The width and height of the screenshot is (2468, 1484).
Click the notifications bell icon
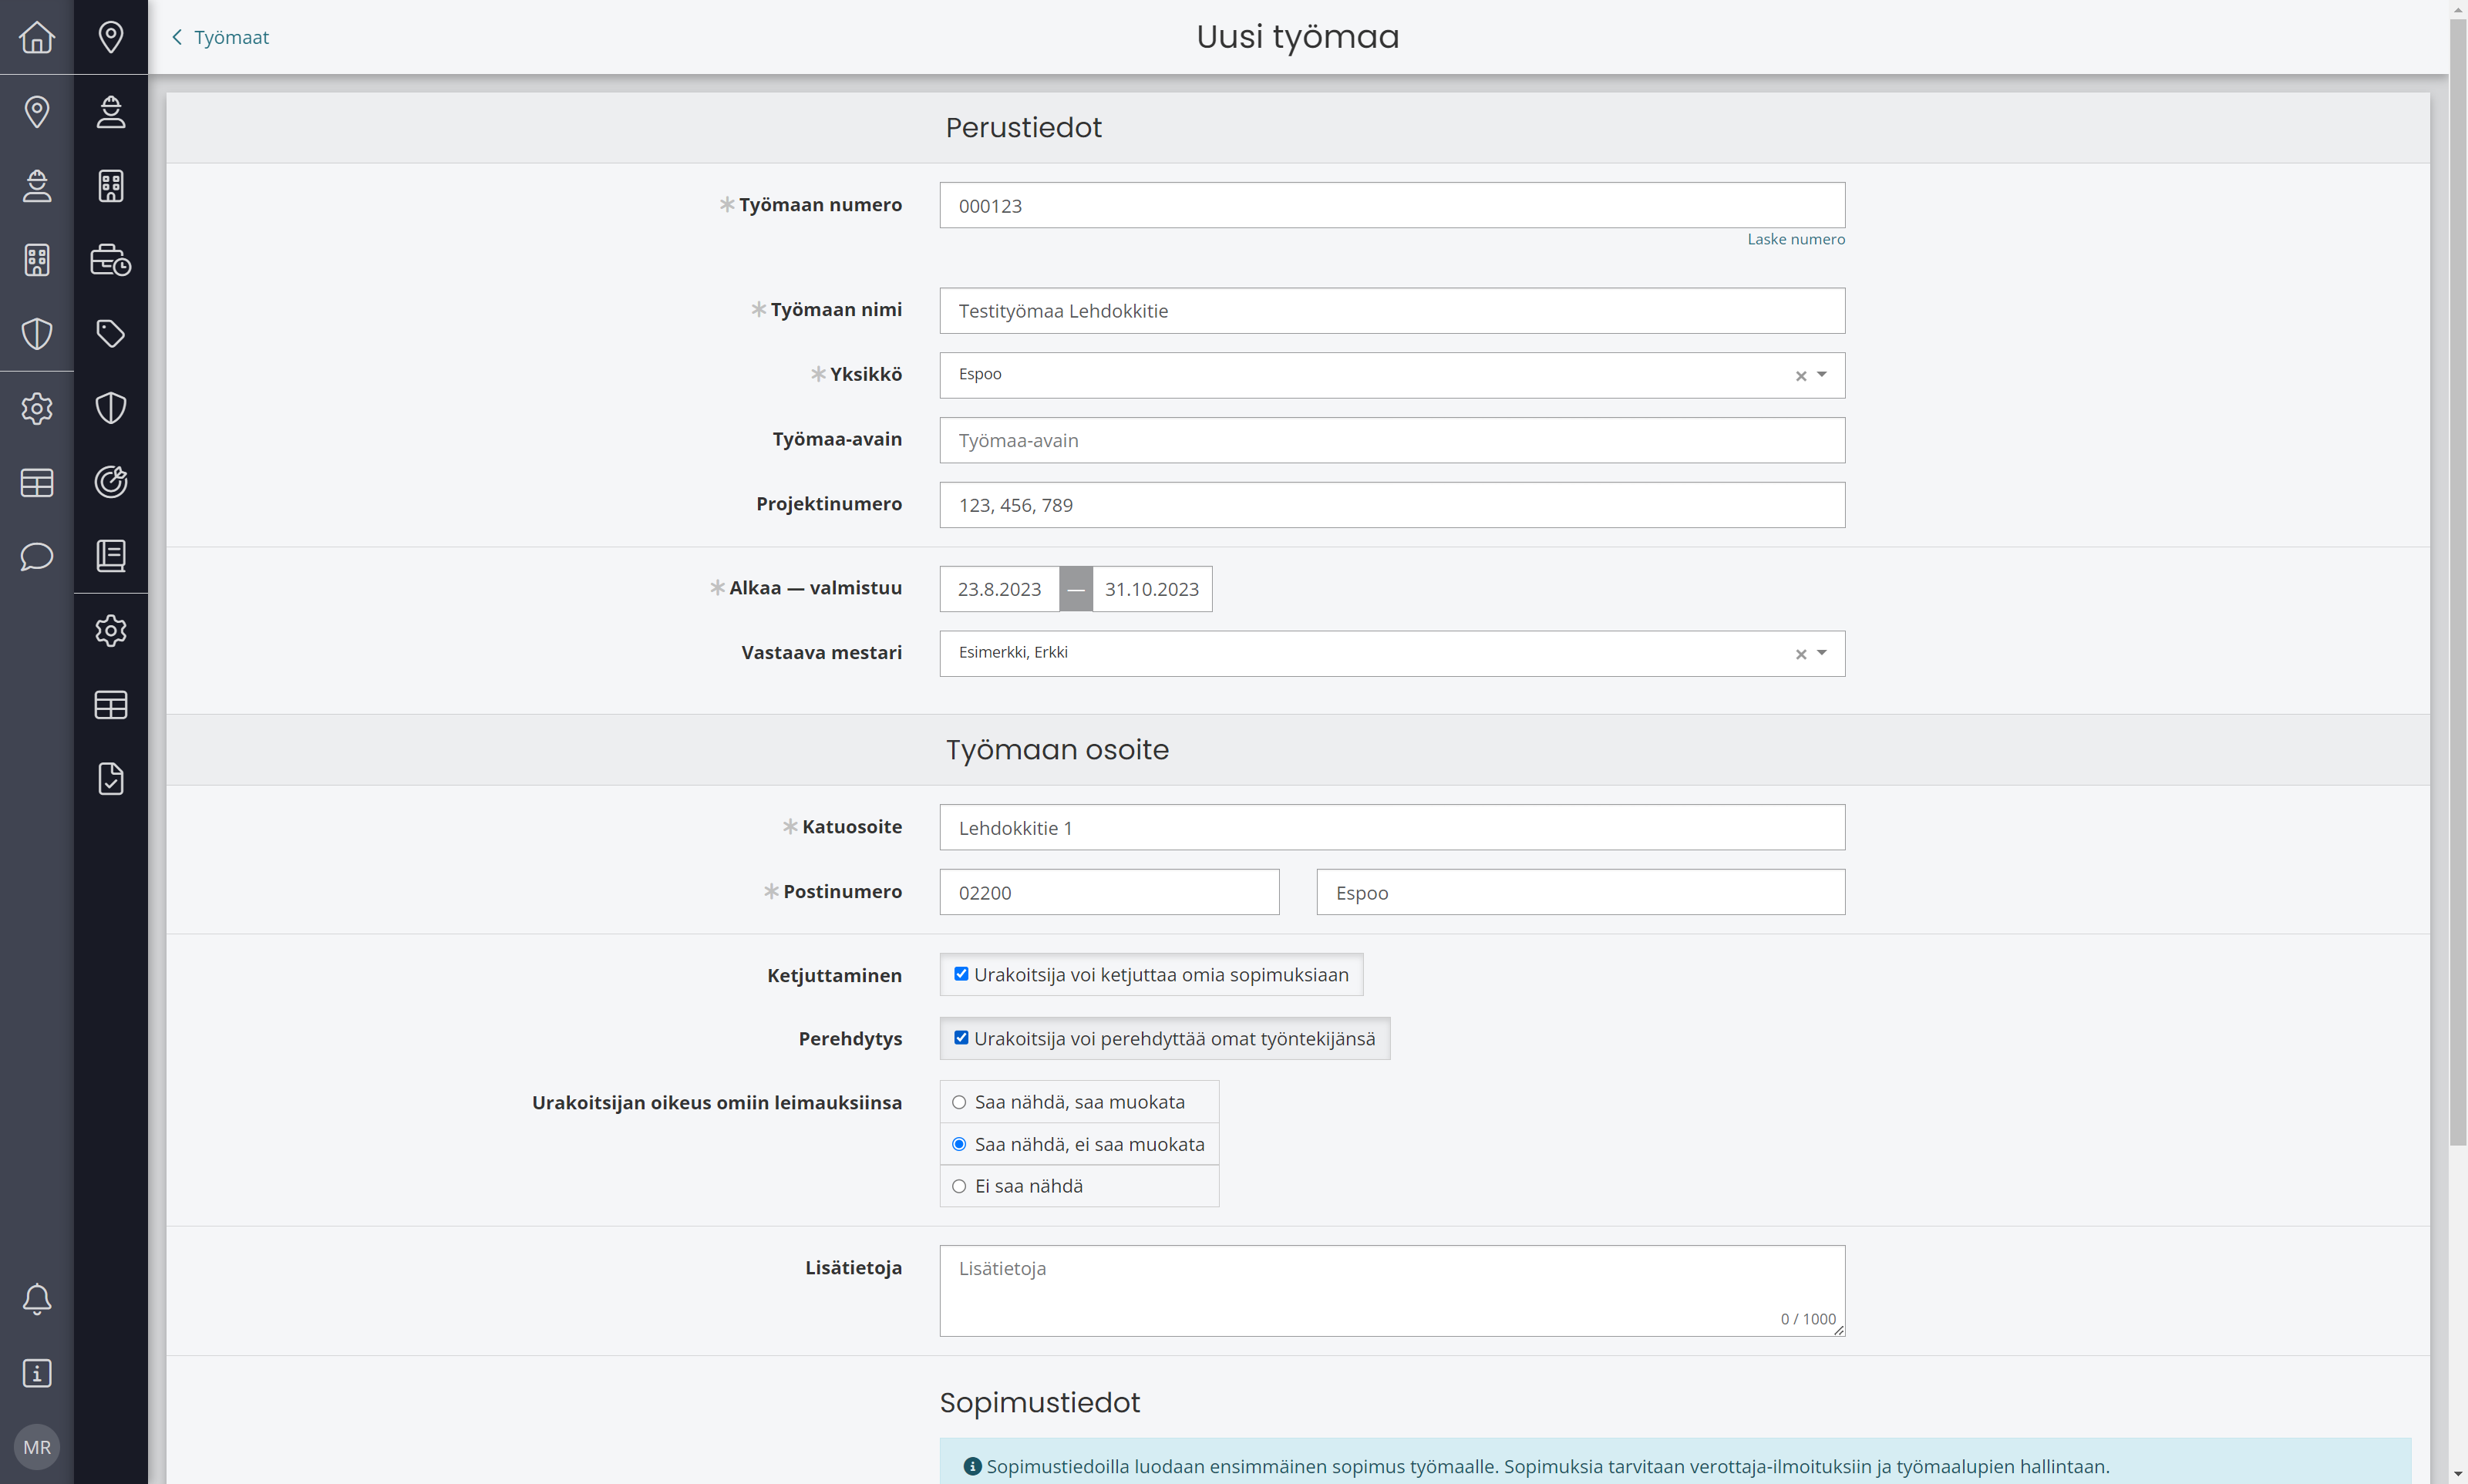pyautogui.click(x=37, y=1299)
